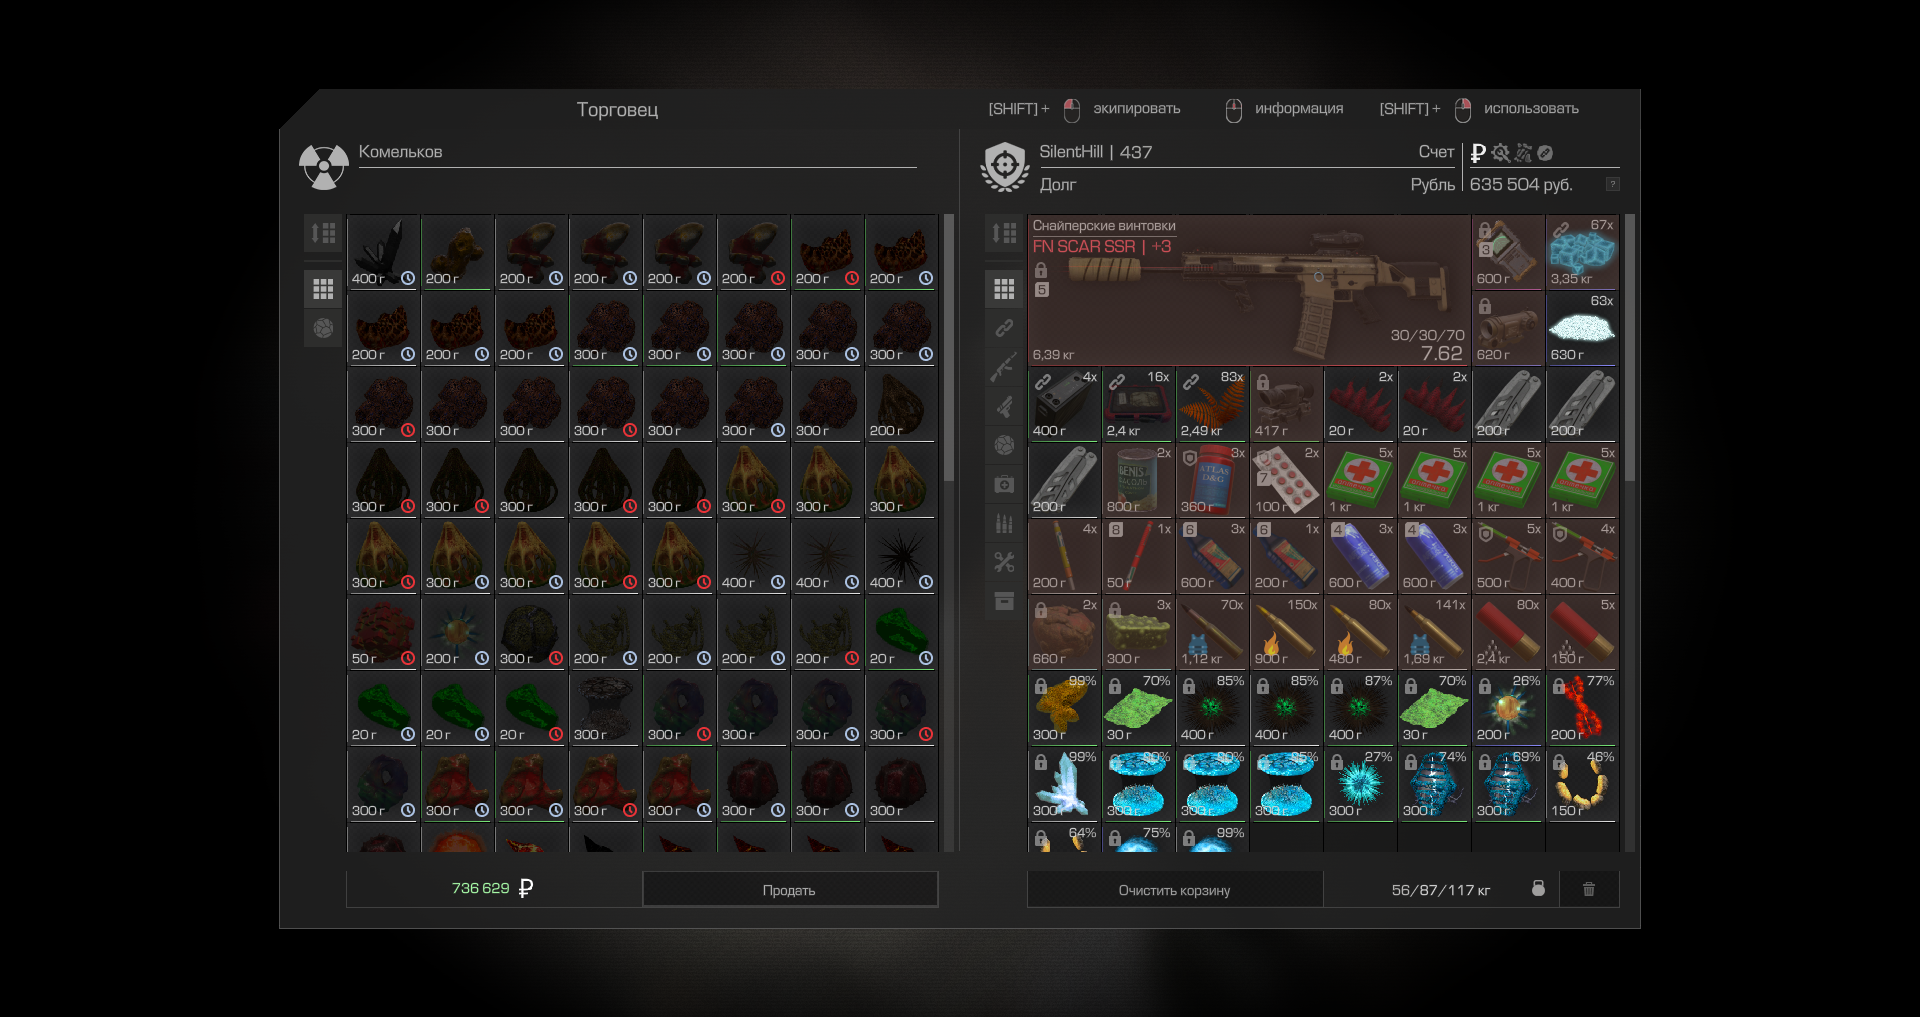The image size is (1920, 1017).
Task: Select the round link currency icon
Action: point(1545,153)
